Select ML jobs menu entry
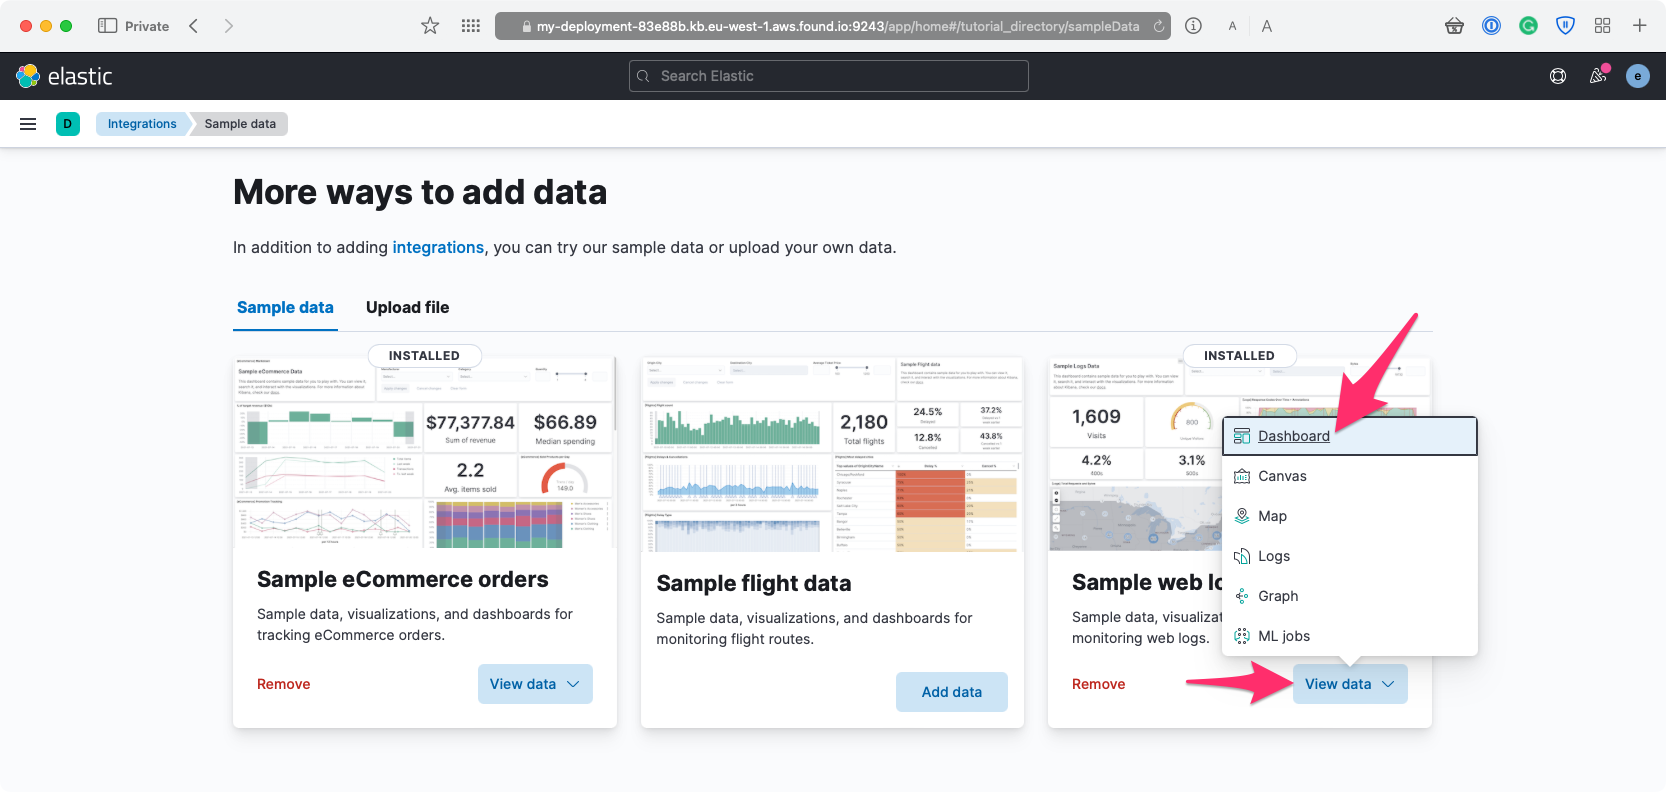This screenshot has width=1666, height=792. coord(1283,636)
